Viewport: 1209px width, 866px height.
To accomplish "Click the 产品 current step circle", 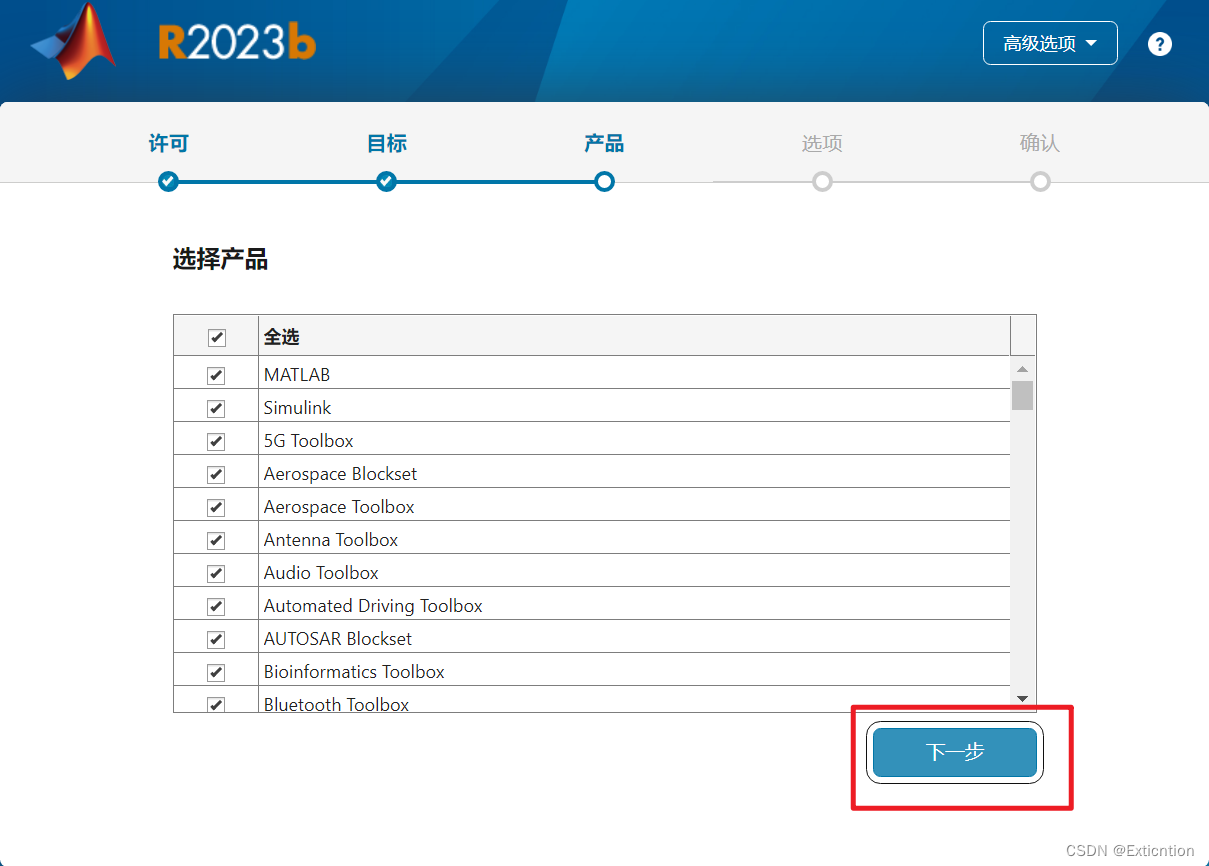I will tap(604, 182).
